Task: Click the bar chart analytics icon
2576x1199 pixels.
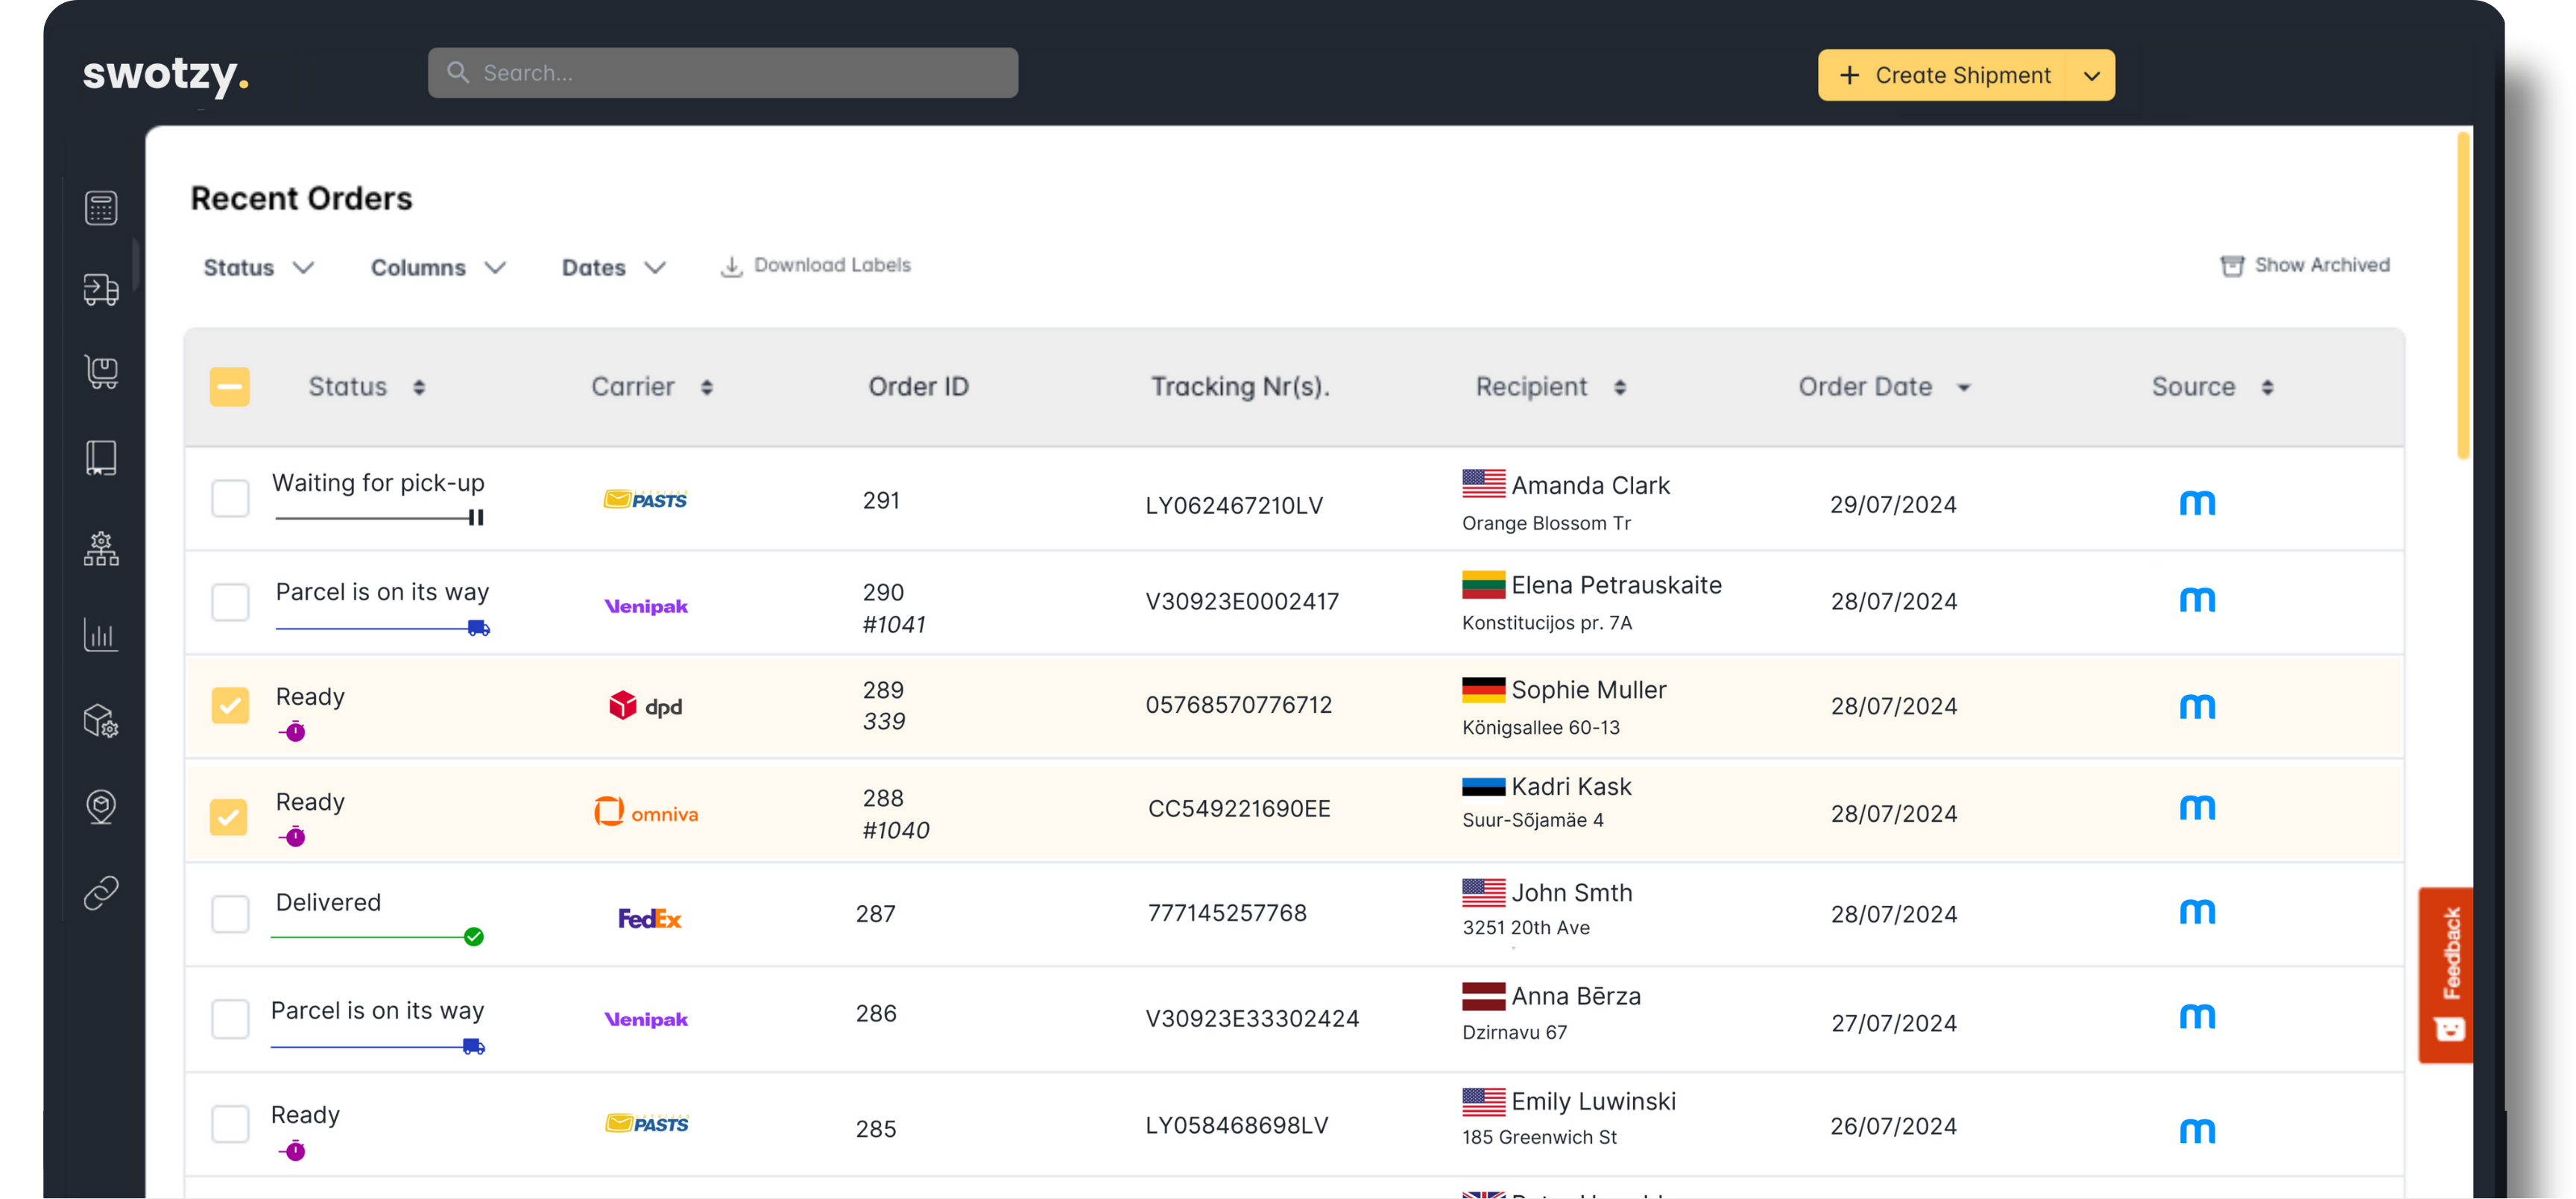Action: point(101,634)
